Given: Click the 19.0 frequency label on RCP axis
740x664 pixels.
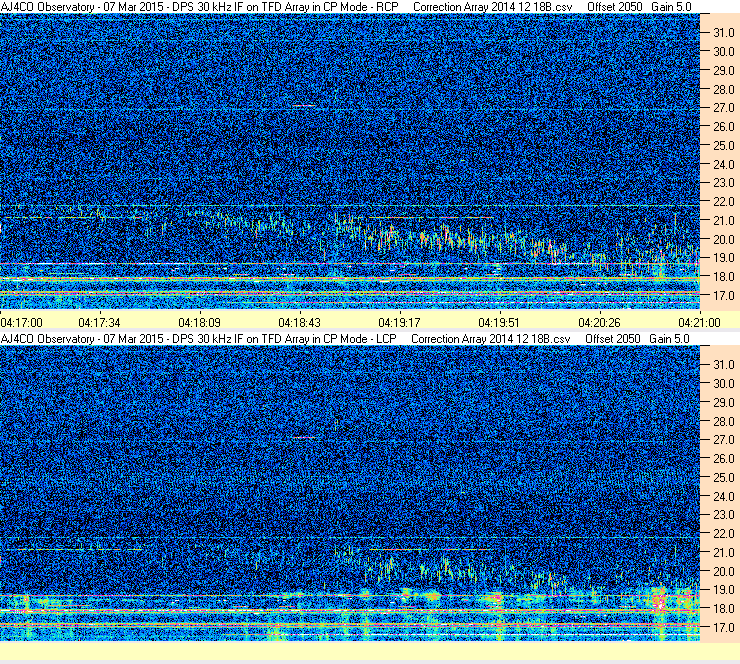Looking at the screenshot, I should pyautogui.click(x=723, y=258).
